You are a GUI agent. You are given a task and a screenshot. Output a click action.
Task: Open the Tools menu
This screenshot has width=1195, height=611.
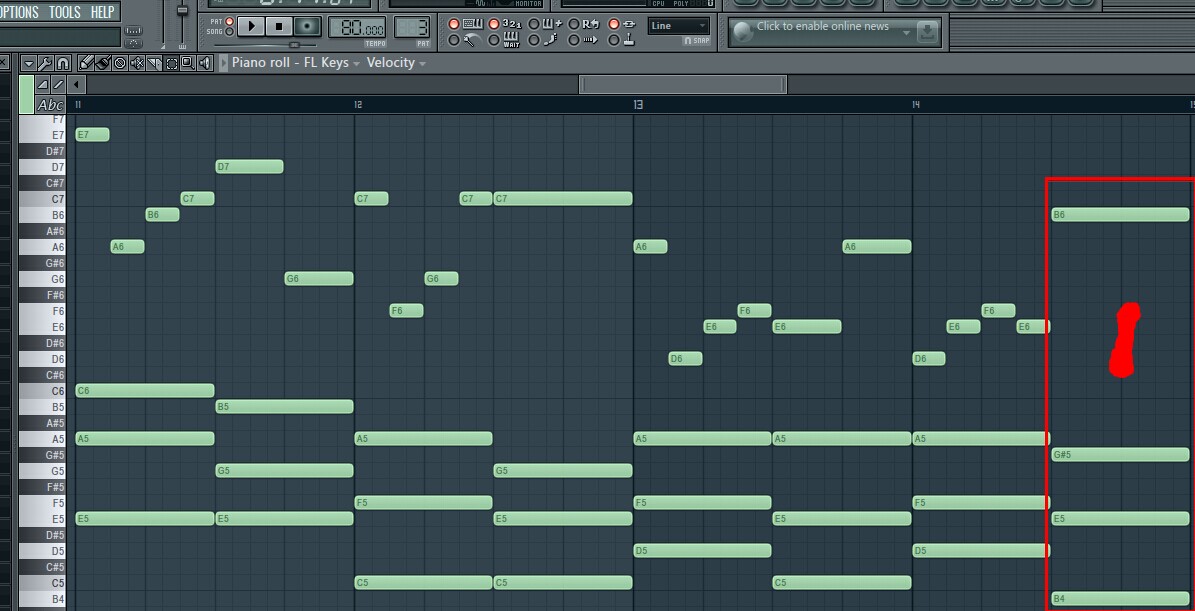pos(65,12)
